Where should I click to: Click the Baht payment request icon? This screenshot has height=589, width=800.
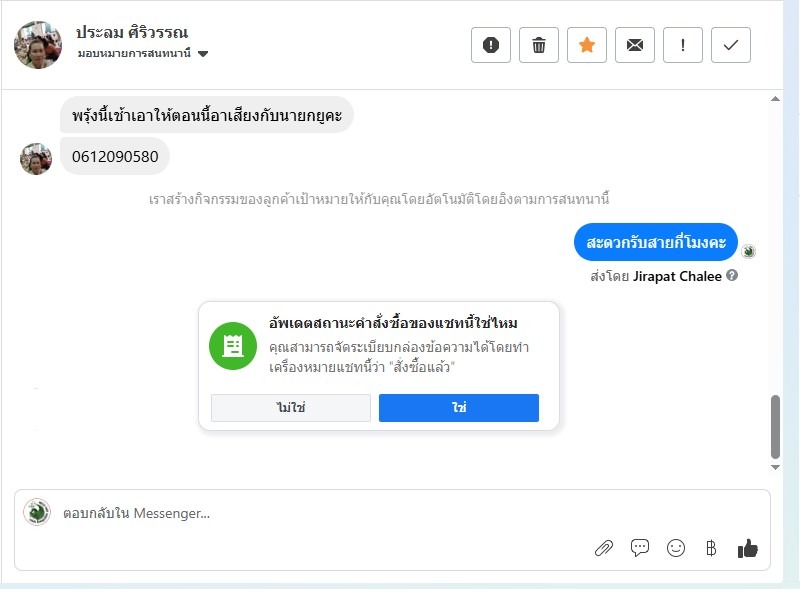pyautogui.click(x=711, y=548)
